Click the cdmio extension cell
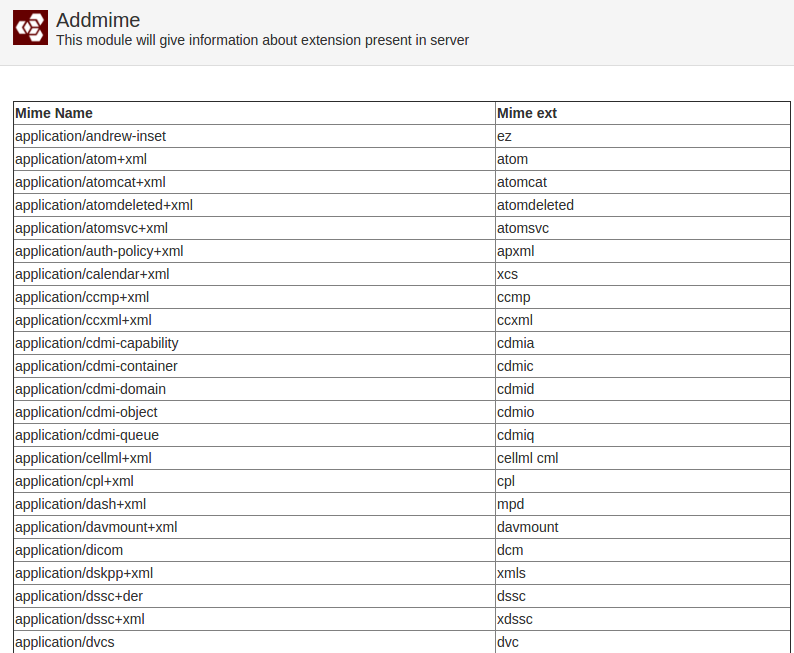The height and width of the screenshot is (653, 794). click(x=643, y=412)
